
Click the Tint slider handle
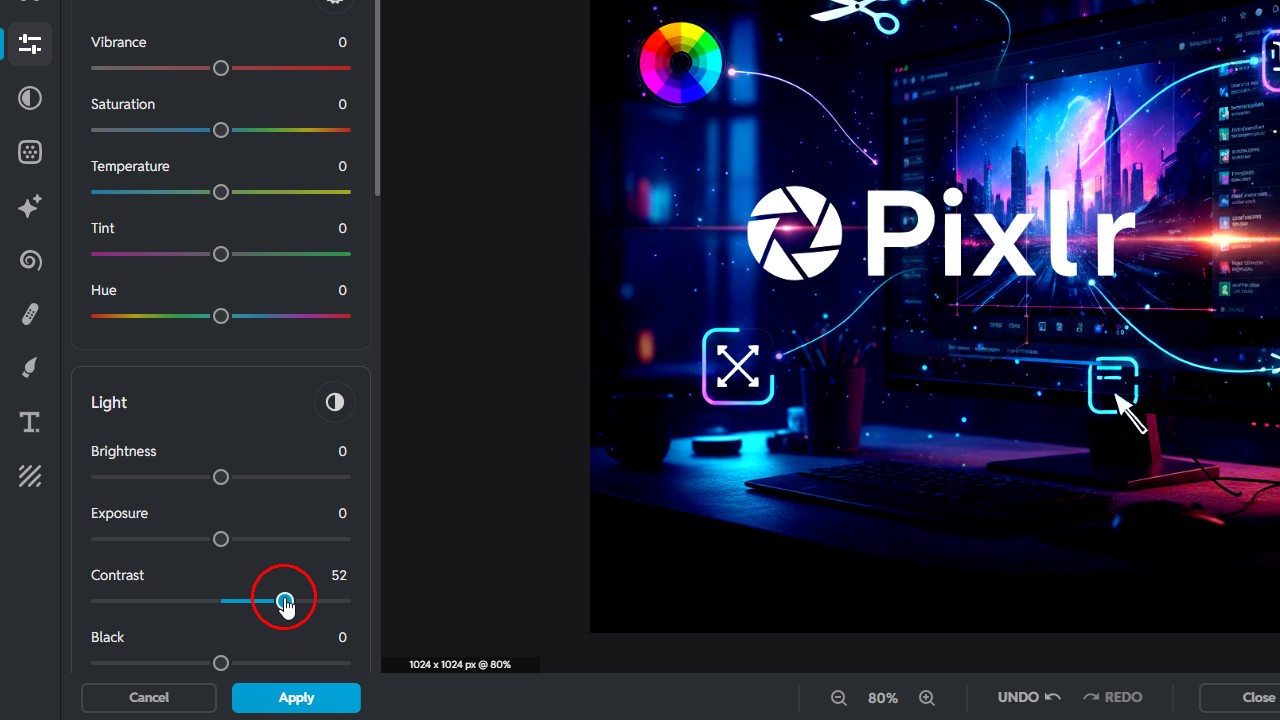click(221, 254)
